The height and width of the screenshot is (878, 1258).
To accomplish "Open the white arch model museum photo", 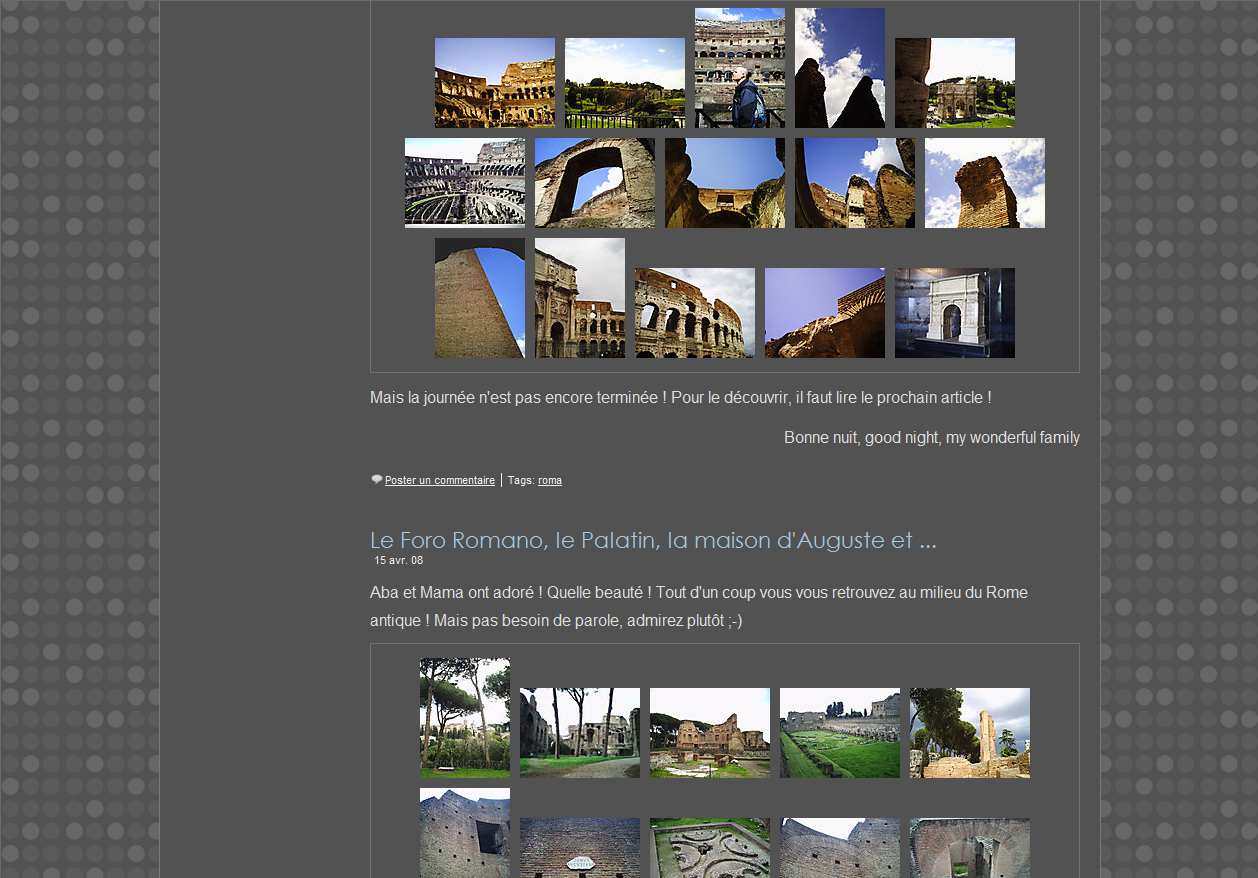I will 954,313.
